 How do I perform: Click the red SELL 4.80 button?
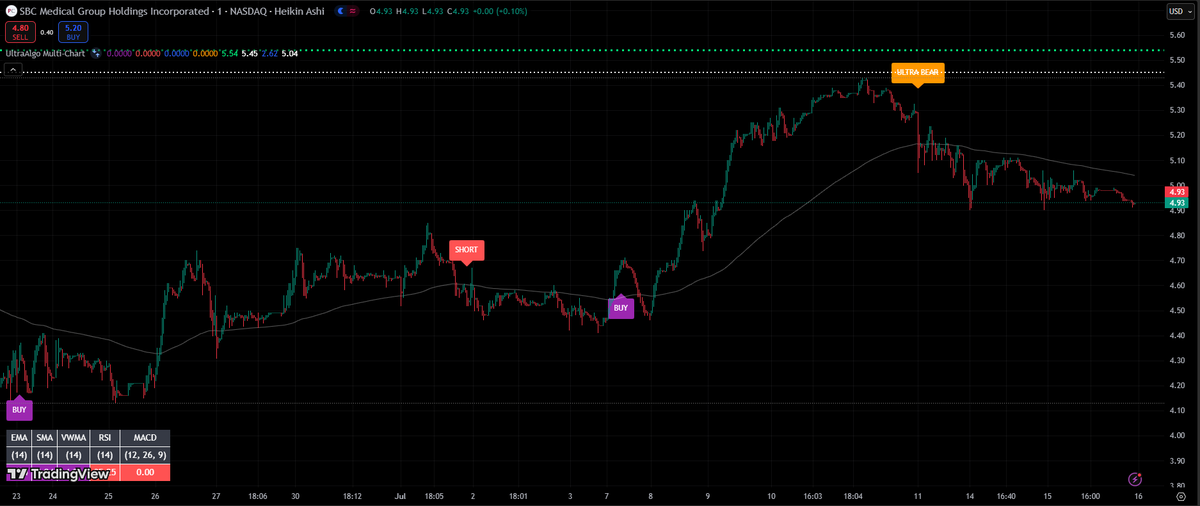(19, 32)
